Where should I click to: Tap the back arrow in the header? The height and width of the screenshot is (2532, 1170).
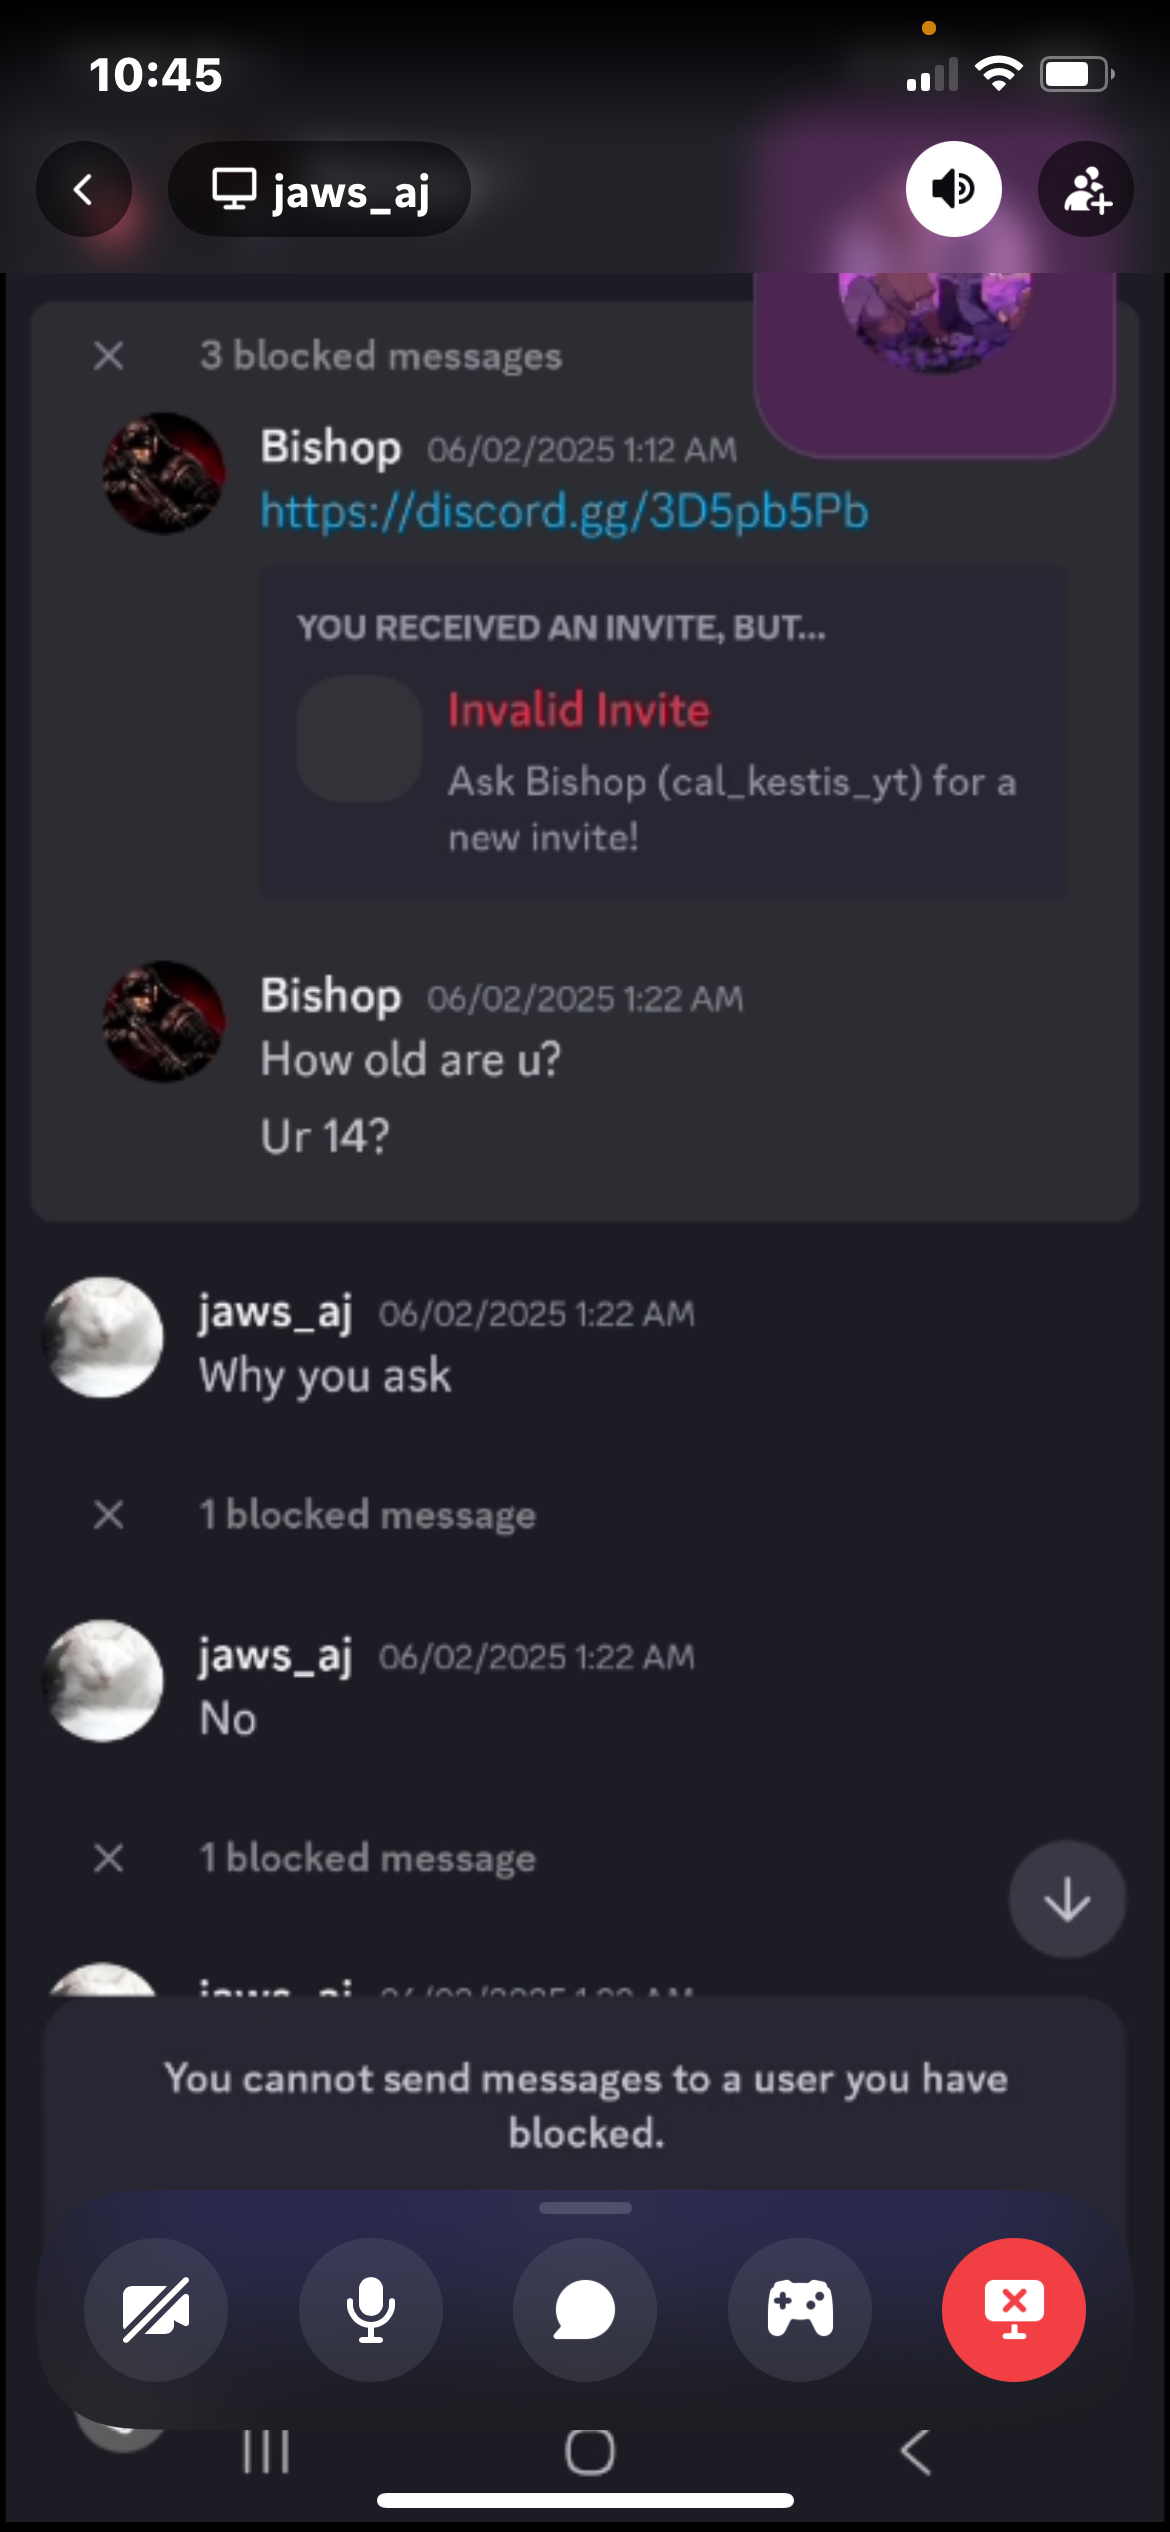(x=84, y=189)
